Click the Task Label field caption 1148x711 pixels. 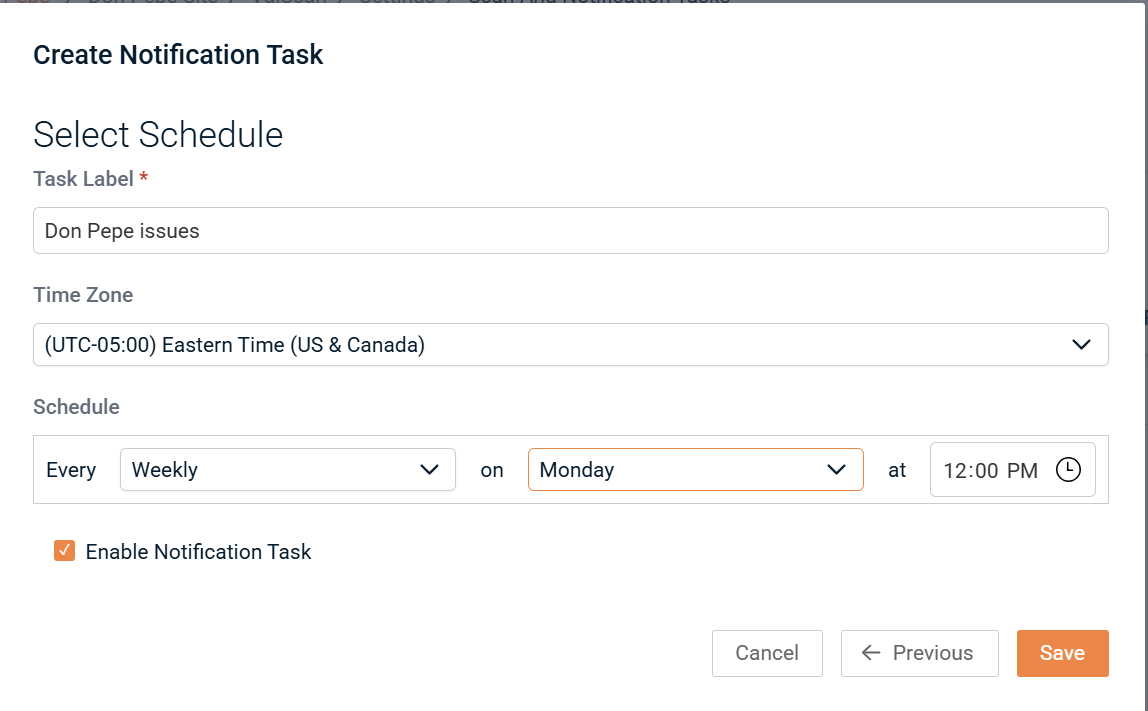click(x=84, y=179)
